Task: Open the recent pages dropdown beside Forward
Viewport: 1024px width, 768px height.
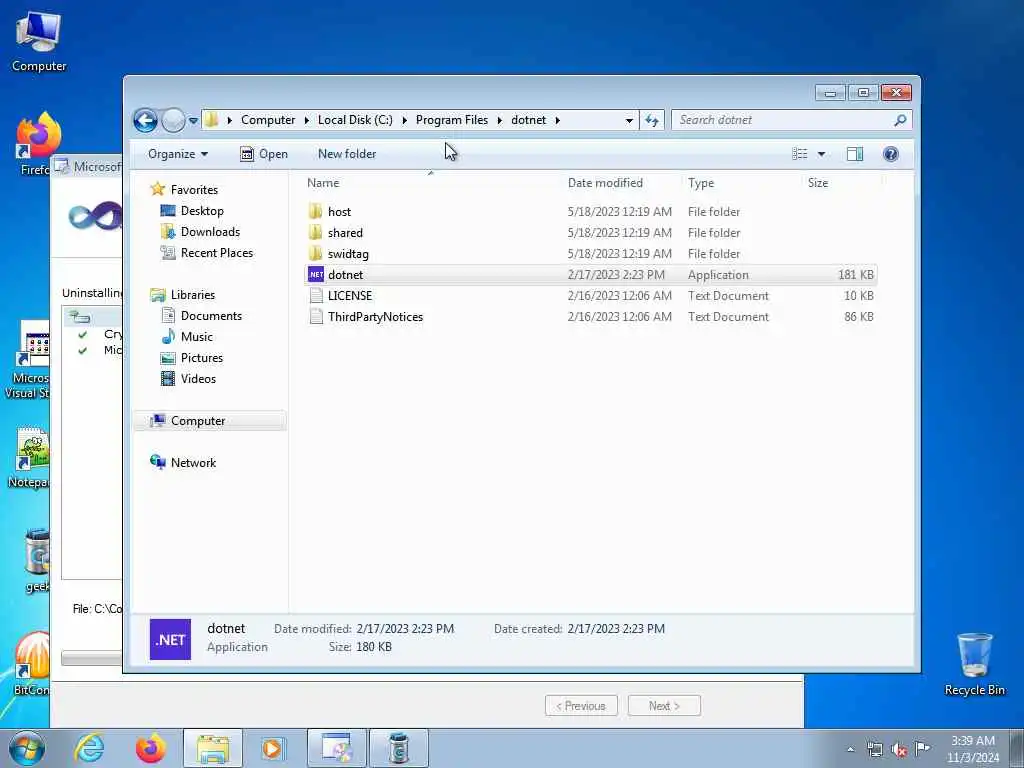Action: [193, 121]
